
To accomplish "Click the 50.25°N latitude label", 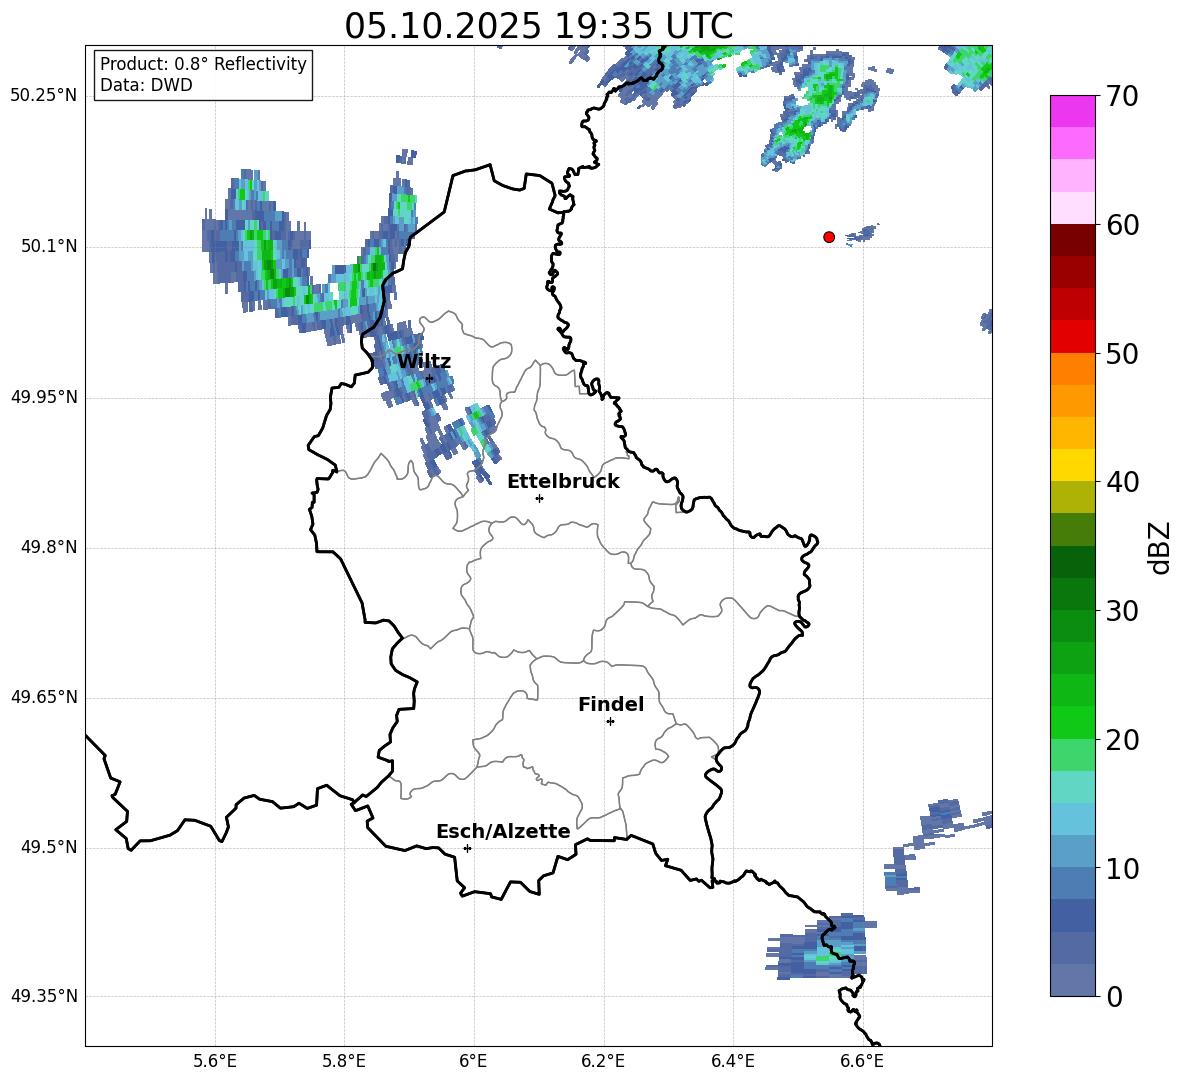I will coord(44,96).
